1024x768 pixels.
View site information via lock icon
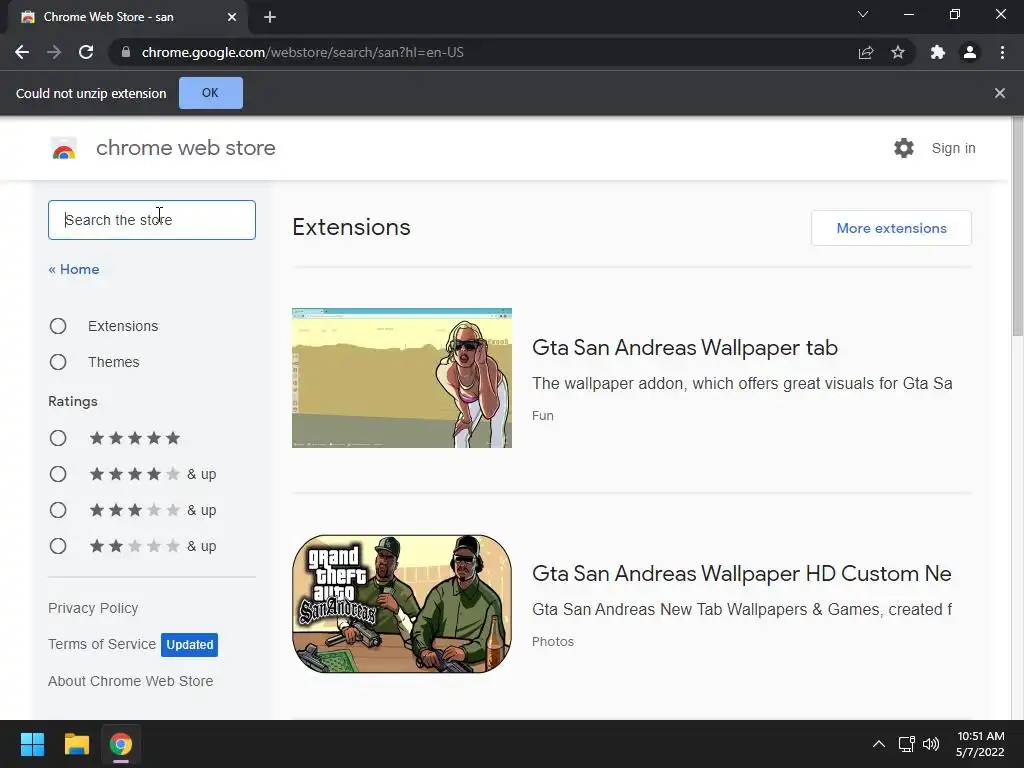coord(126,52)
